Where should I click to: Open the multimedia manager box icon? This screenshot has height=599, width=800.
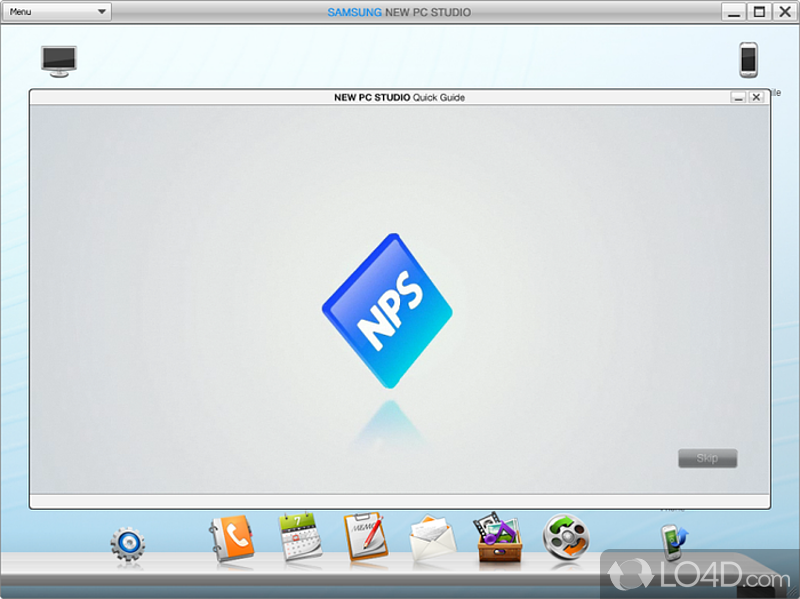(x=499, y=537)
